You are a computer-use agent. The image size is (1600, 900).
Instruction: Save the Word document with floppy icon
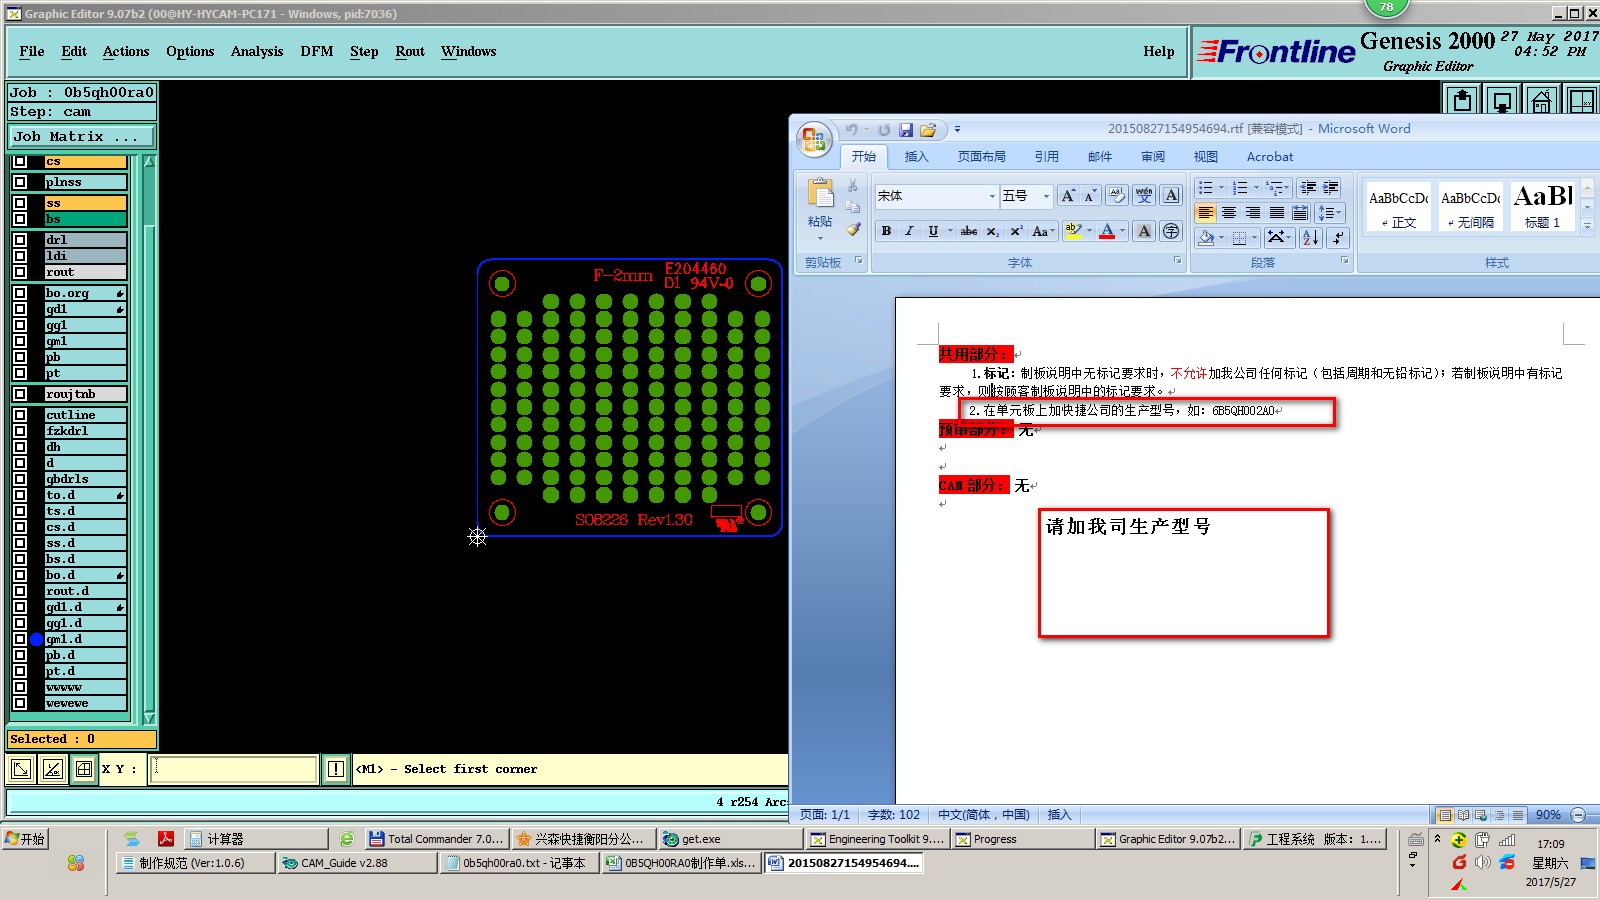[x=906, y=130]
